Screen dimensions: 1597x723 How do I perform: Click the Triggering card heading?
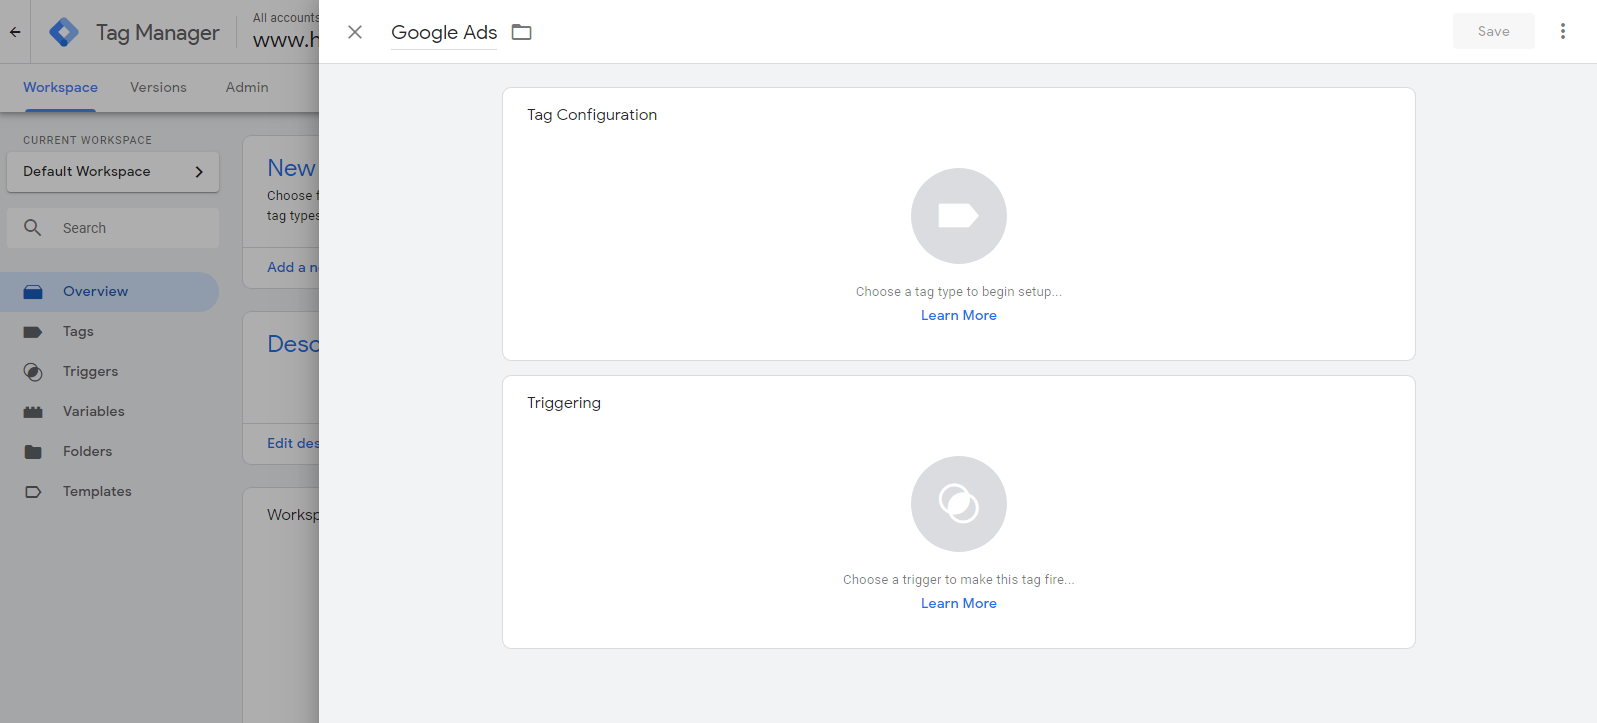pos(564,403)
